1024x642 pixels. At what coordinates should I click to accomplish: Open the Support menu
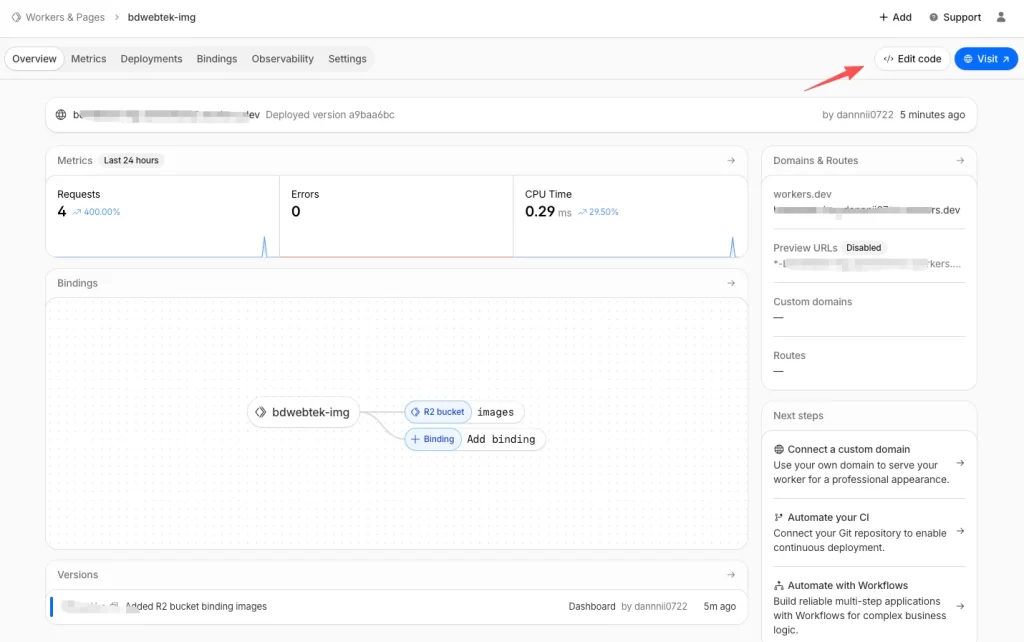(955, 18)
